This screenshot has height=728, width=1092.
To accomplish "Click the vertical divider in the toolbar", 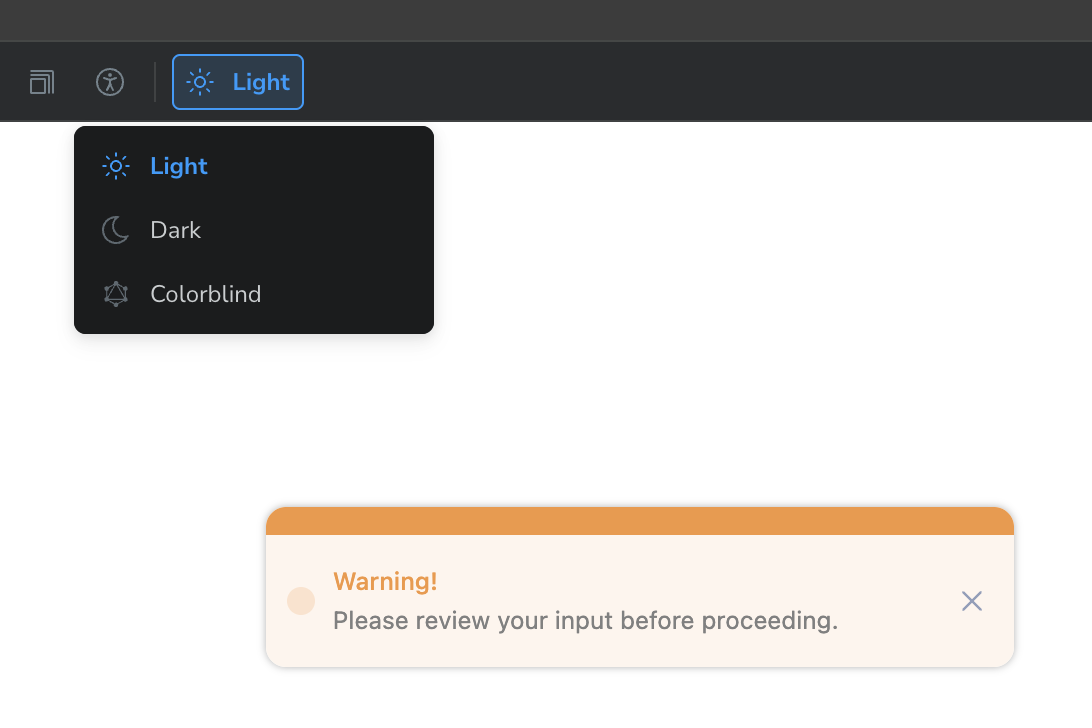I will pos(155,82).
